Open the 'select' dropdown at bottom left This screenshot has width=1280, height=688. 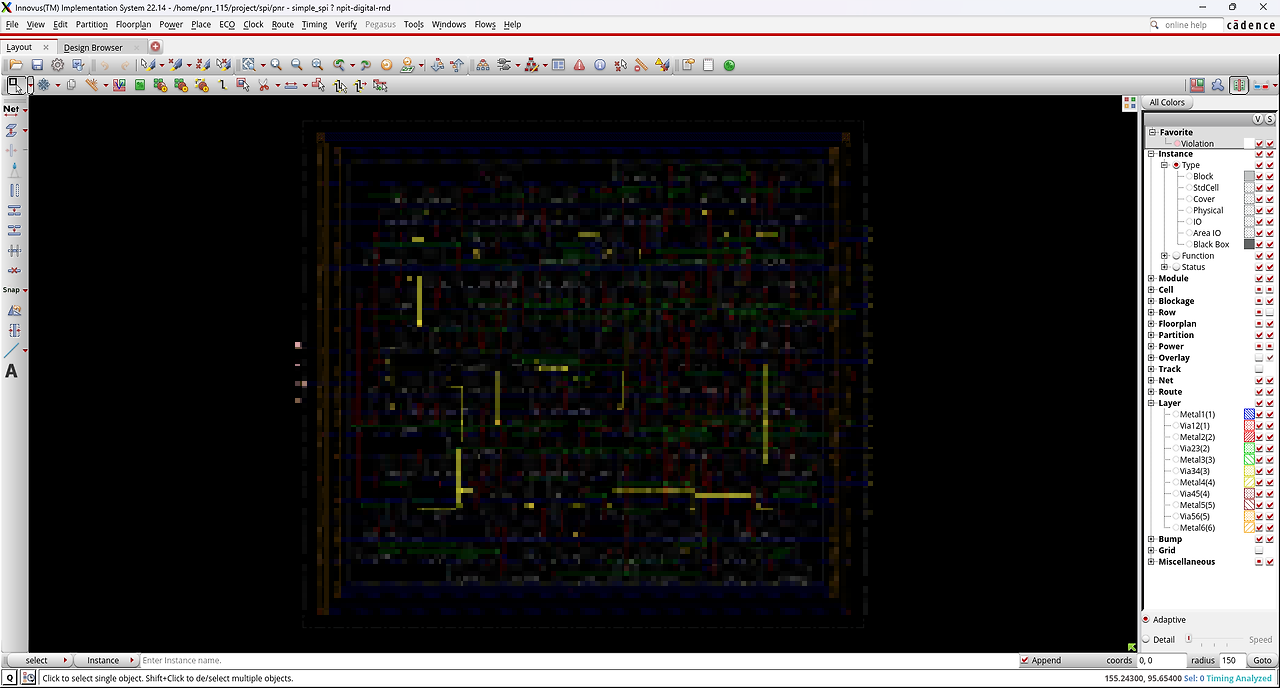pos(40,660)
